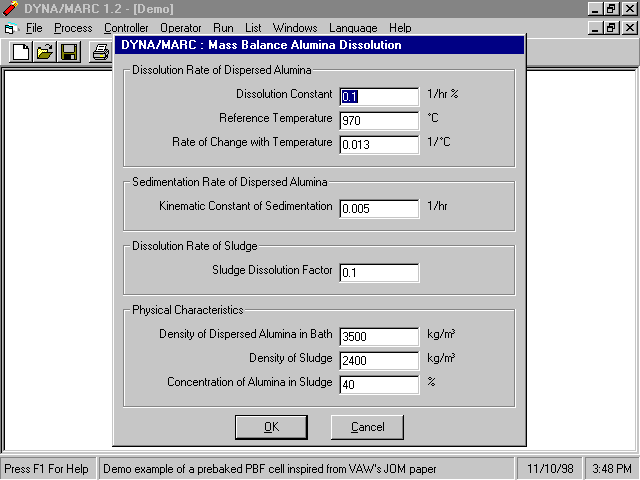Screen dimensions: 640x480
Task: Click the Open file toolbar icon
Action: pyautogui.click(x=45, y=52)
